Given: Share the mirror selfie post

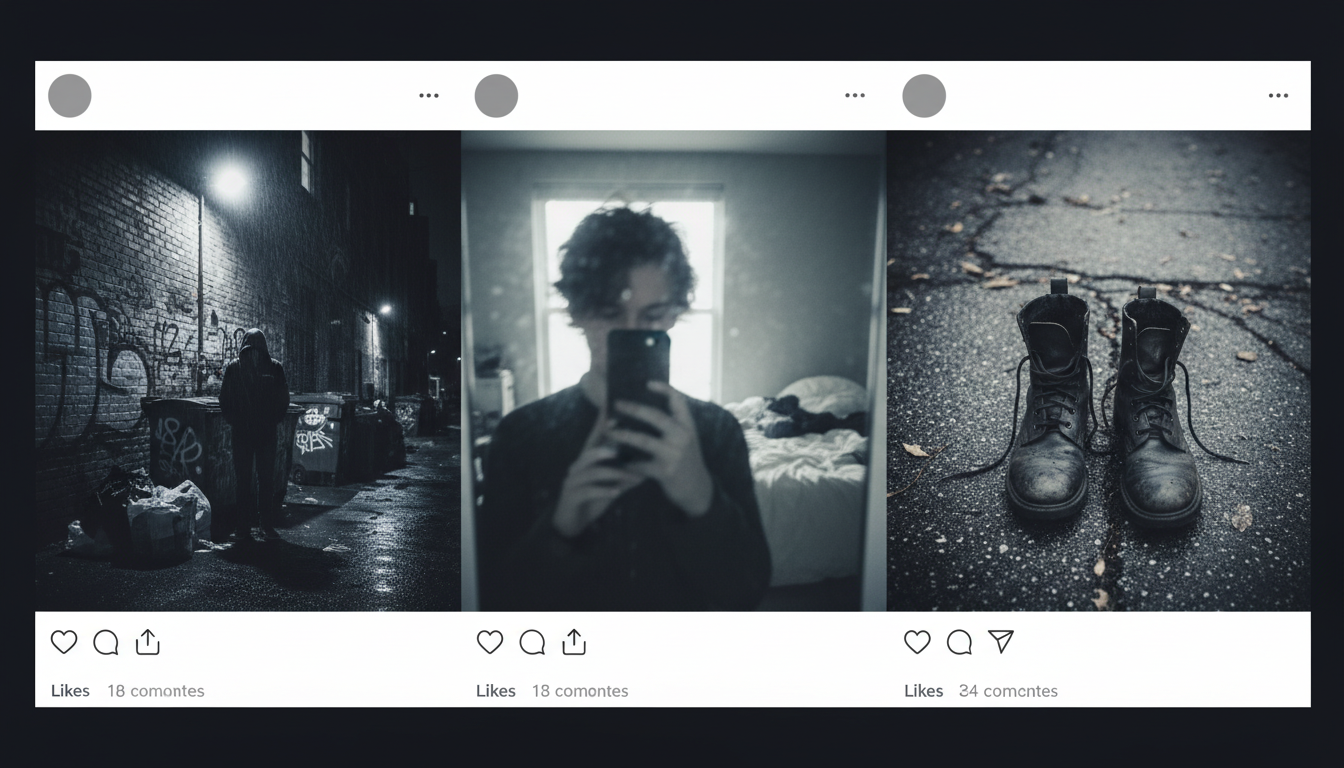Looking at the screenshot, I should pos(574,642).
